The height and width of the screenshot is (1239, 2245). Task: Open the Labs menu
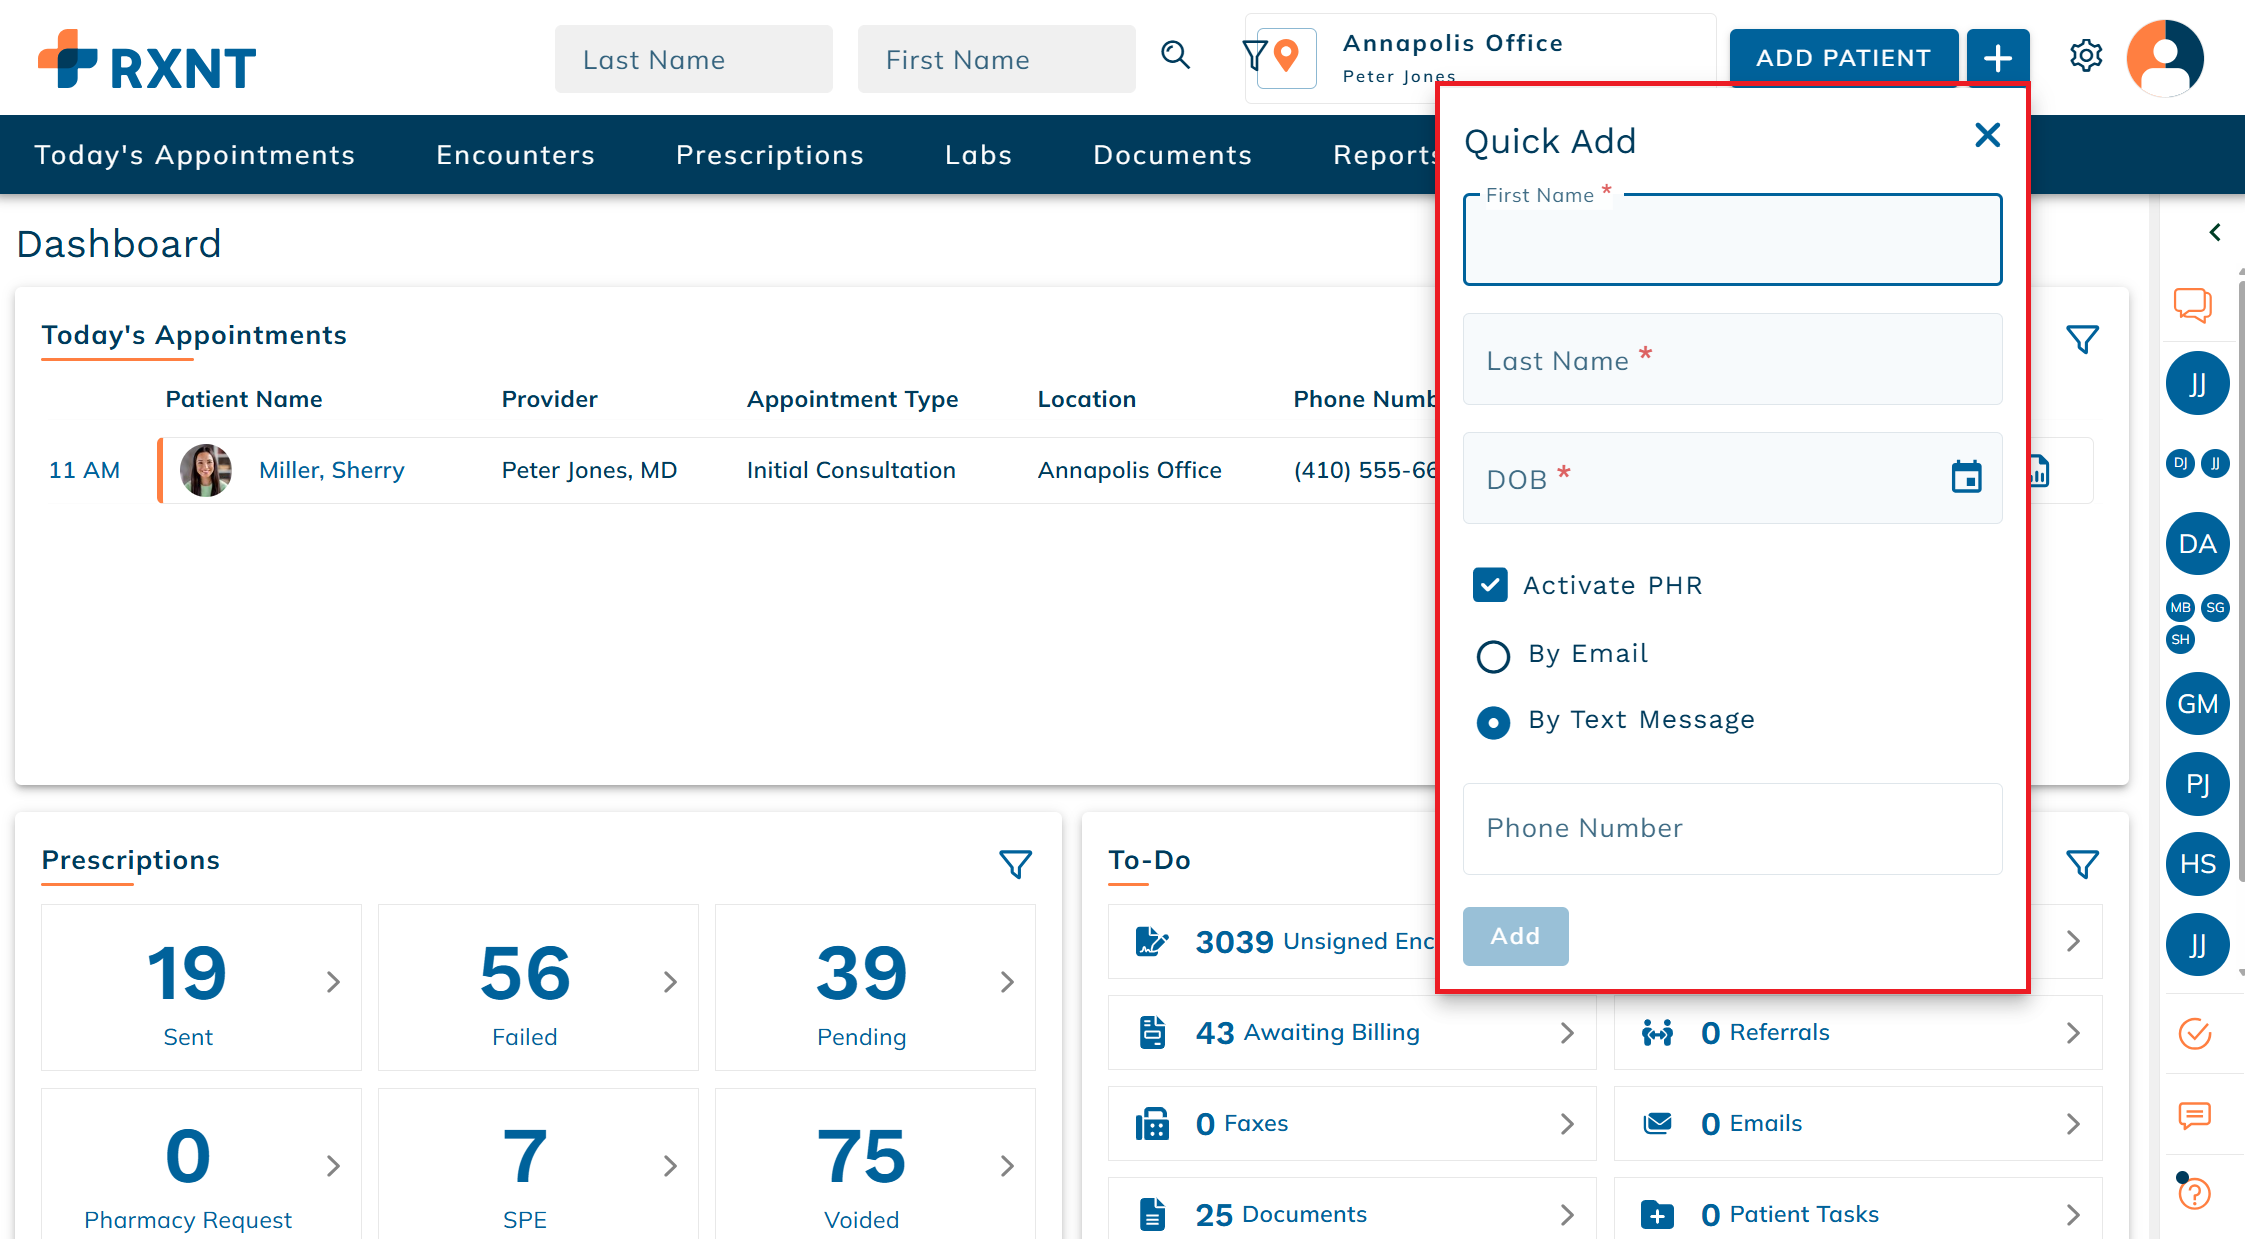coord(978,155)
